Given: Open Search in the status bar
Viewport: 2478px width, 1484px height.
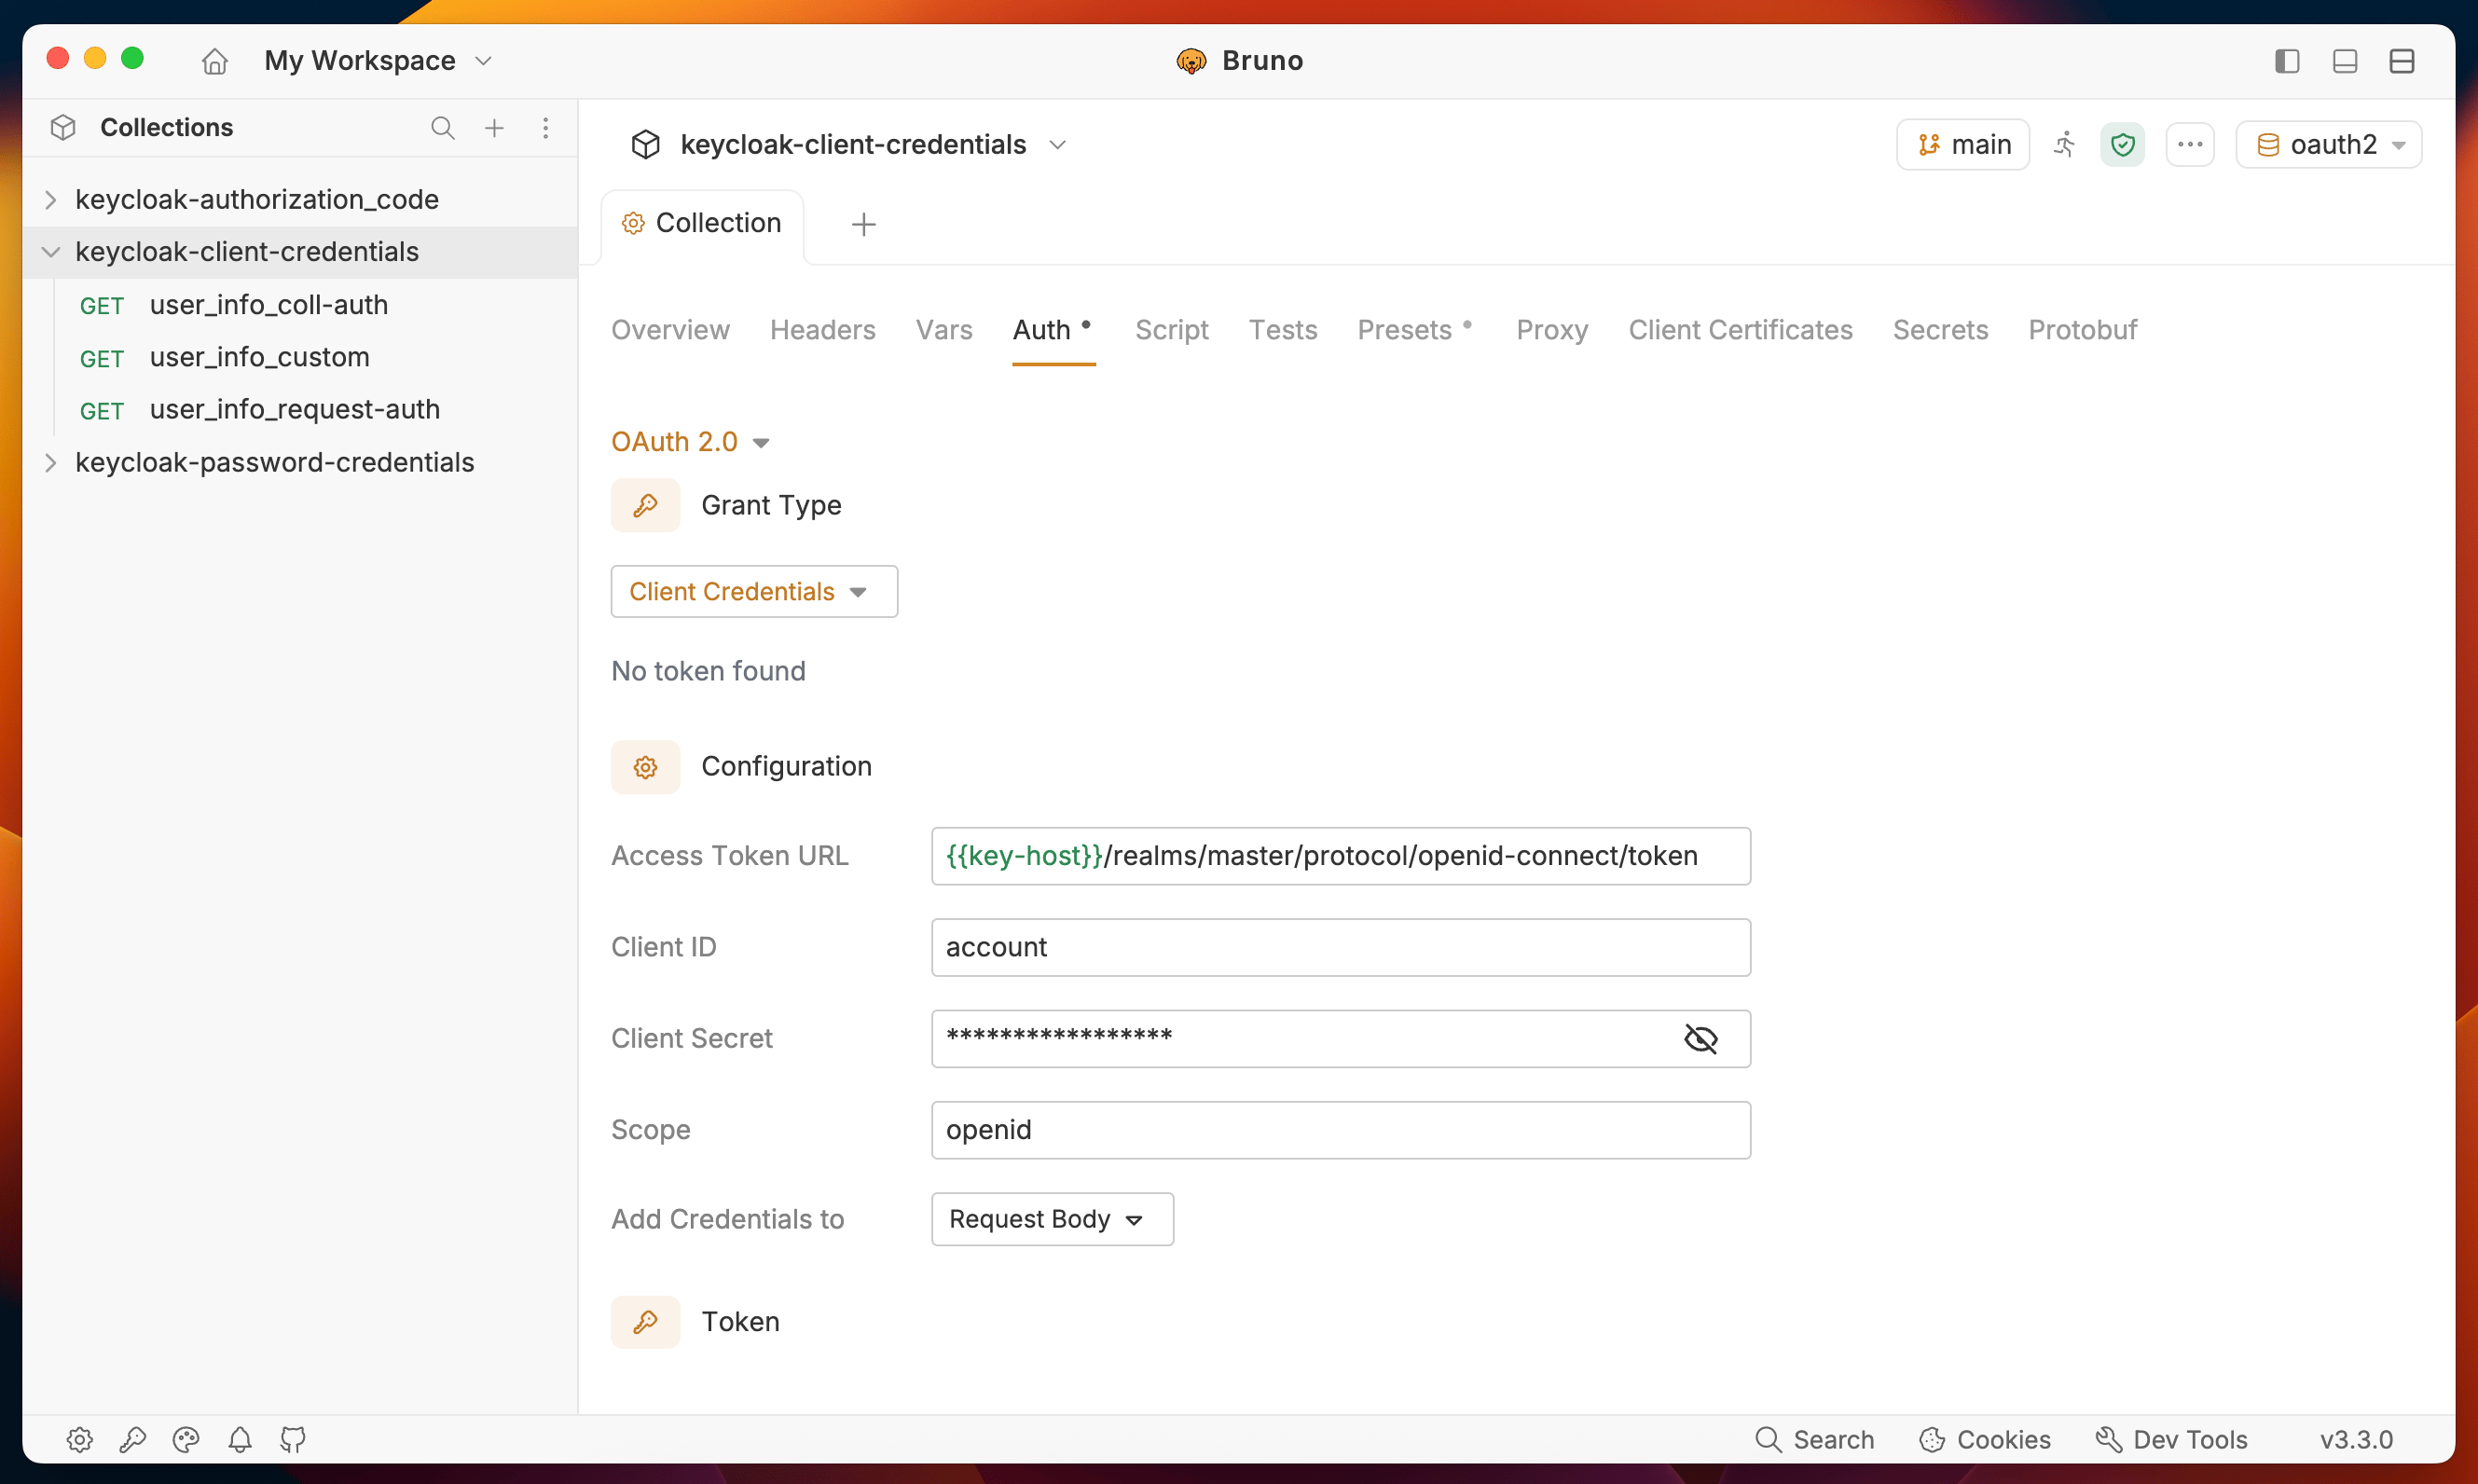Looking at the screenshot, I should (1814, 1439).
